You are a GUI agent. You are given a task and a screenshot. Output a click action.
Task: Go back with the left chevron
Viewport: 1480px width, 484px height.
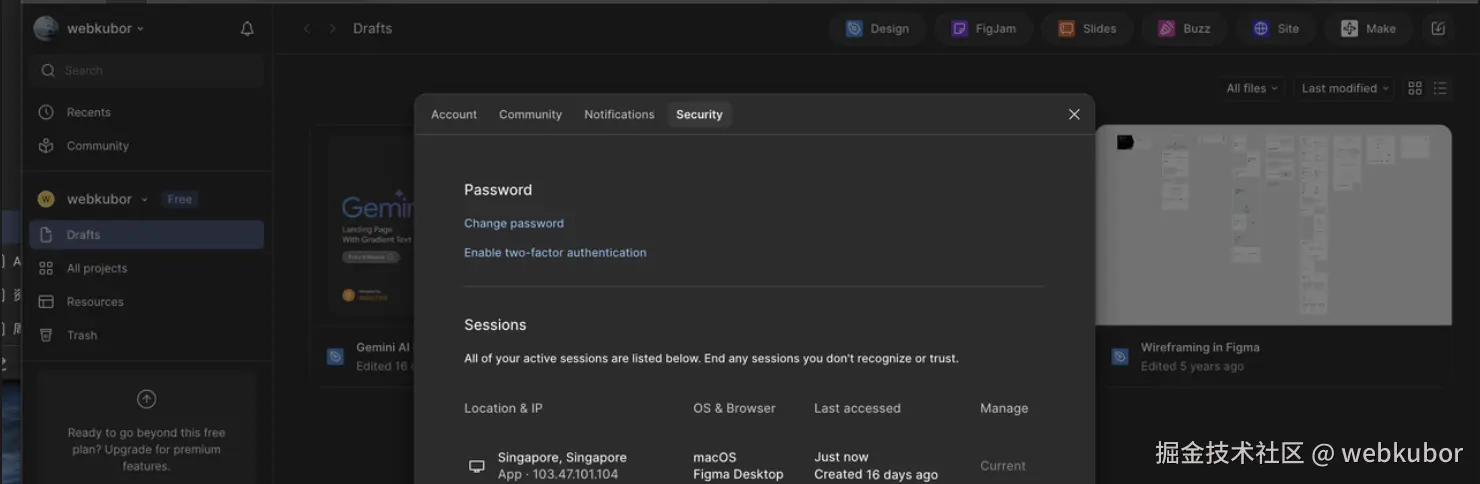pyautogui.click(x=307, y=29)
